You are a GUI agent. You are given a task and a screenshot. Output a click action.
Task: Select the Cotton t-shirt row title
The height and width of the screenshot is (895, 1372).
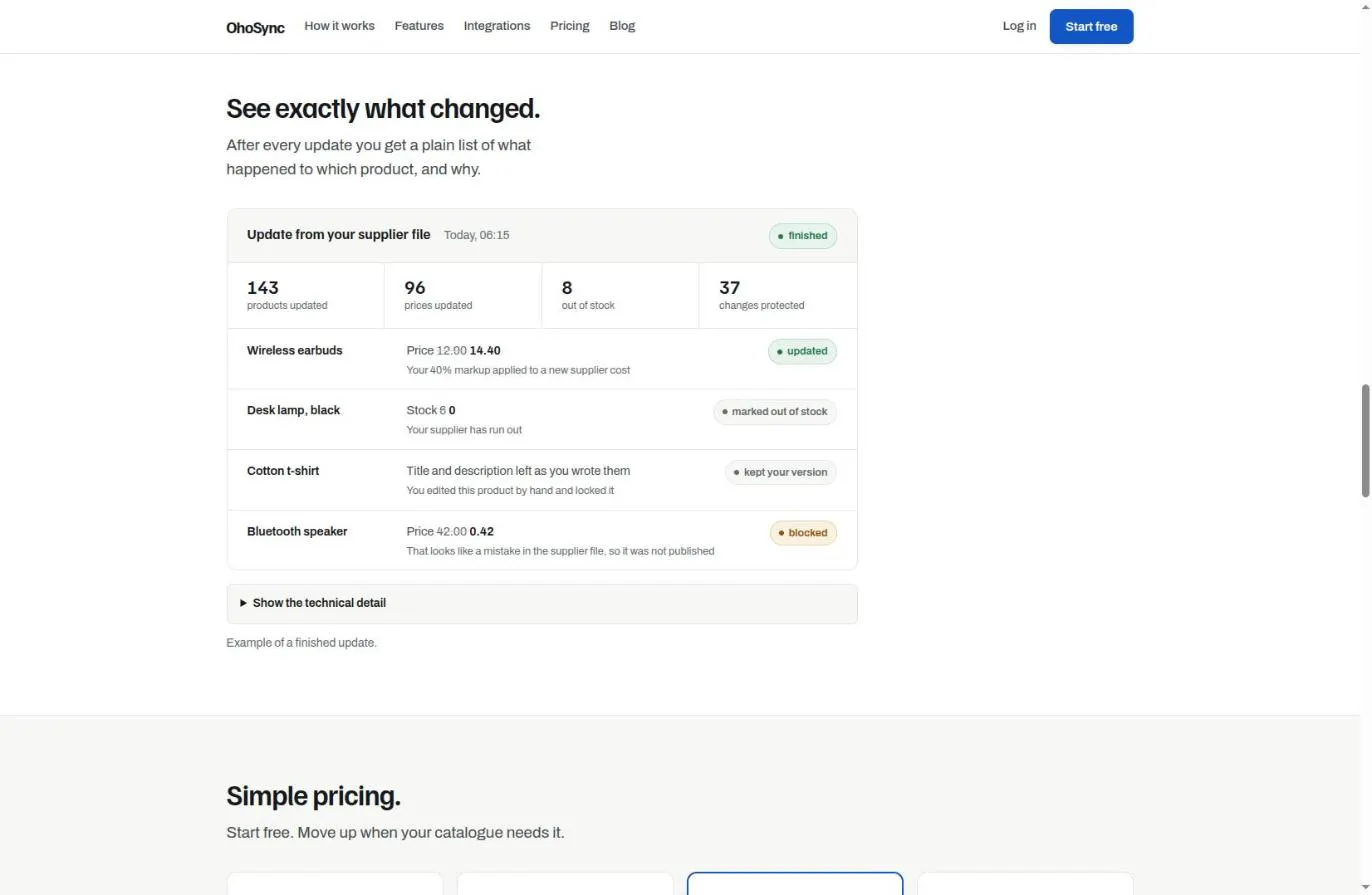(x=283, y=470)
